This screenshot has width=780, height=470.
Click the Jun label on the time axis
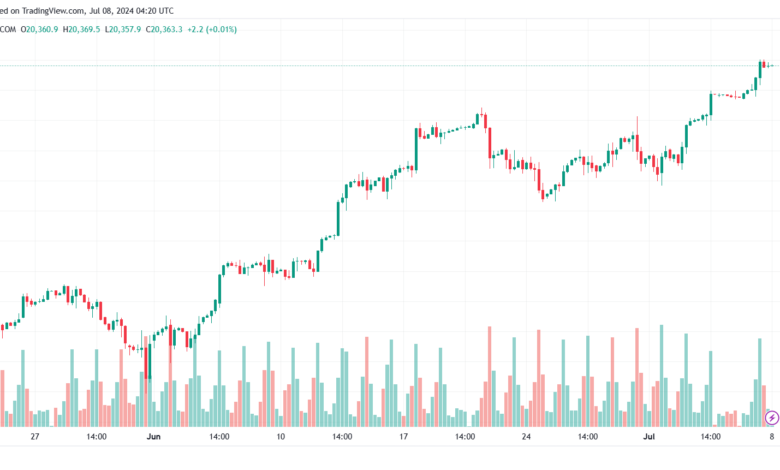153,437
